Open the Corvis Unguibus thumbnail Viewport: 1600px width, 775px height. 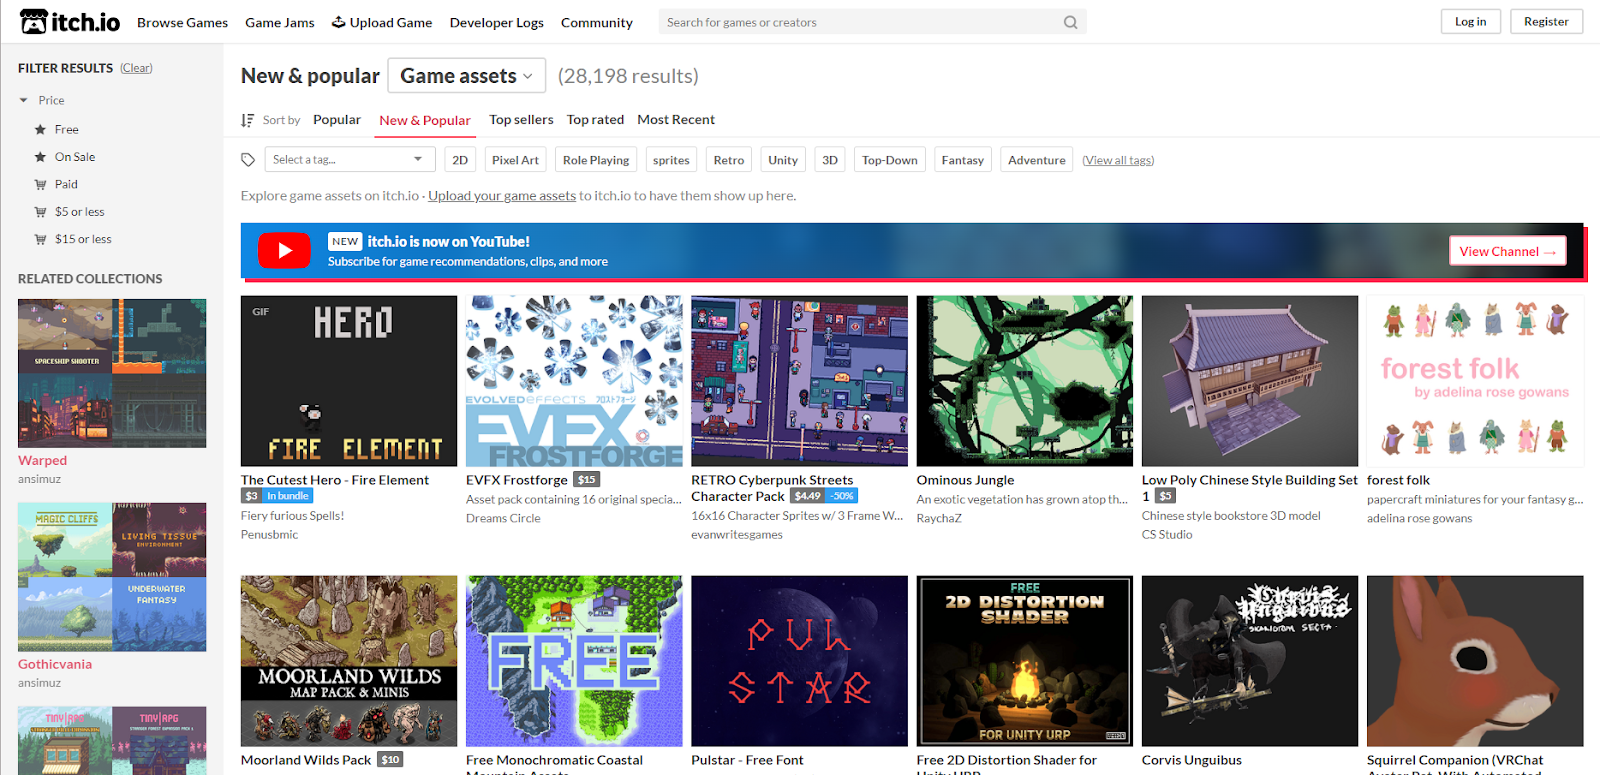[1250, 661]
